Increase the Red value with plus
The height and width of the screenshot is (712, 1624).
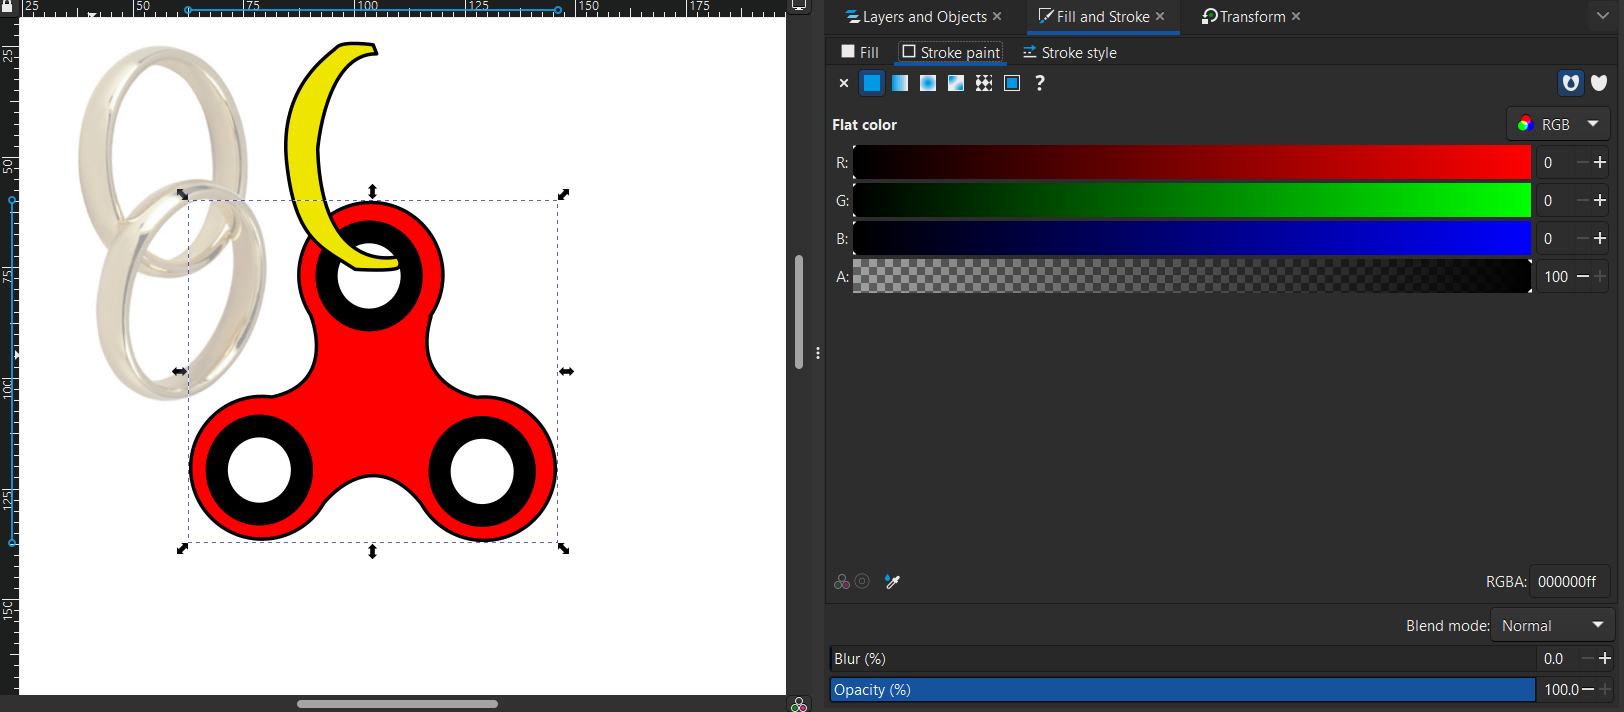[1600, 162]
